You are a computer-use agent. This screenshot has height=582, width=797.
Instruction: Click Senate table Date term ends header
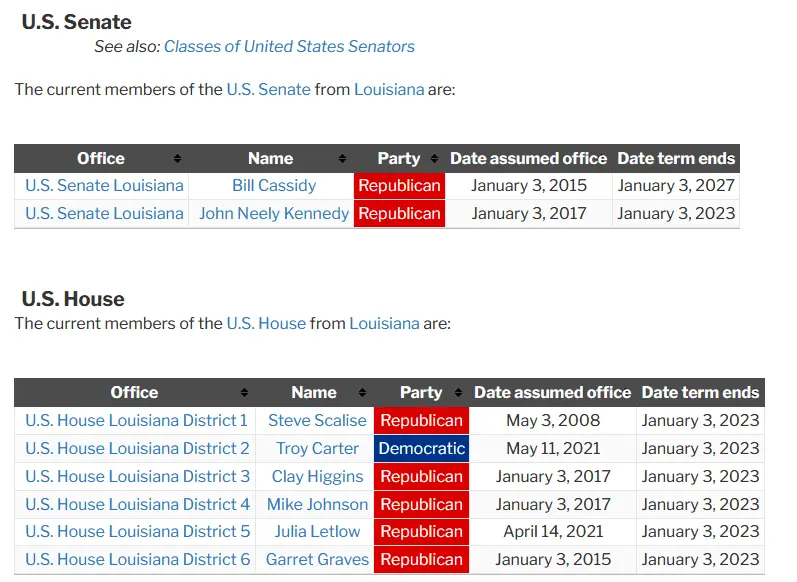coord(676,159)
